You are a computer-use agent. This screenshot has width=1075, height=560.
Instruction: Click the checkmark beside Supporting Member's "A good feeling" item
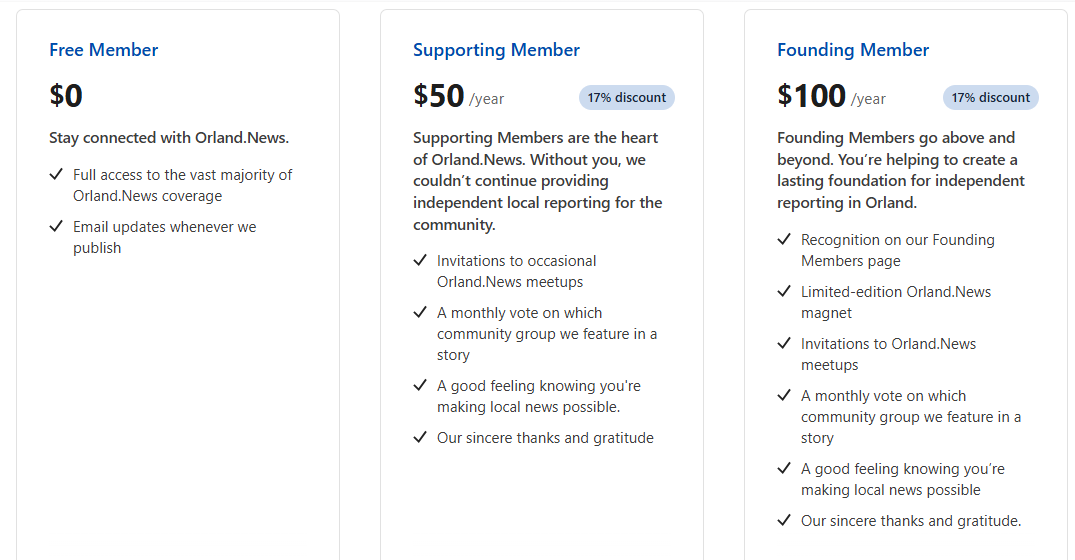[420, 386]
